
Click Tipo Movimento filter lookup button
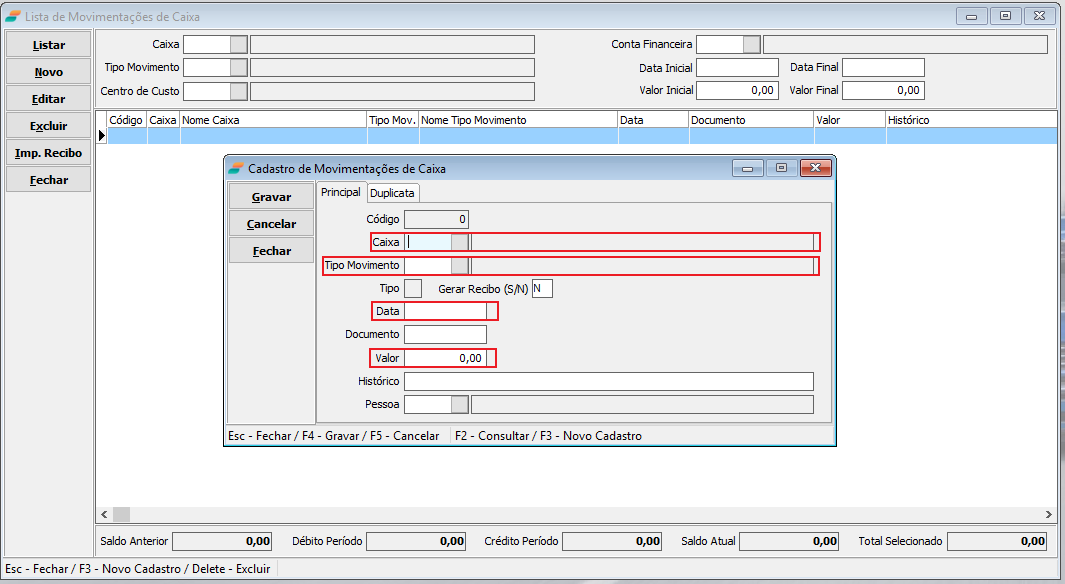(x=238, y=67)
